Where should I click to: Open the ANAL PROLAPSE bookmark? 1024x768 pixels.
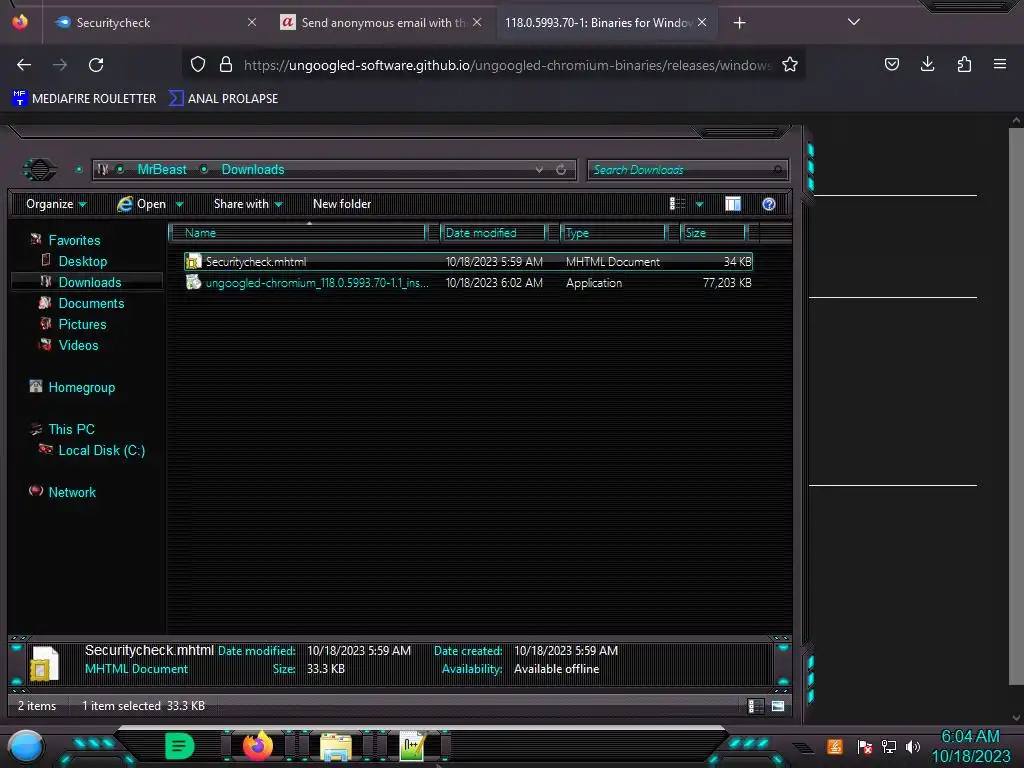click(223, 99)
